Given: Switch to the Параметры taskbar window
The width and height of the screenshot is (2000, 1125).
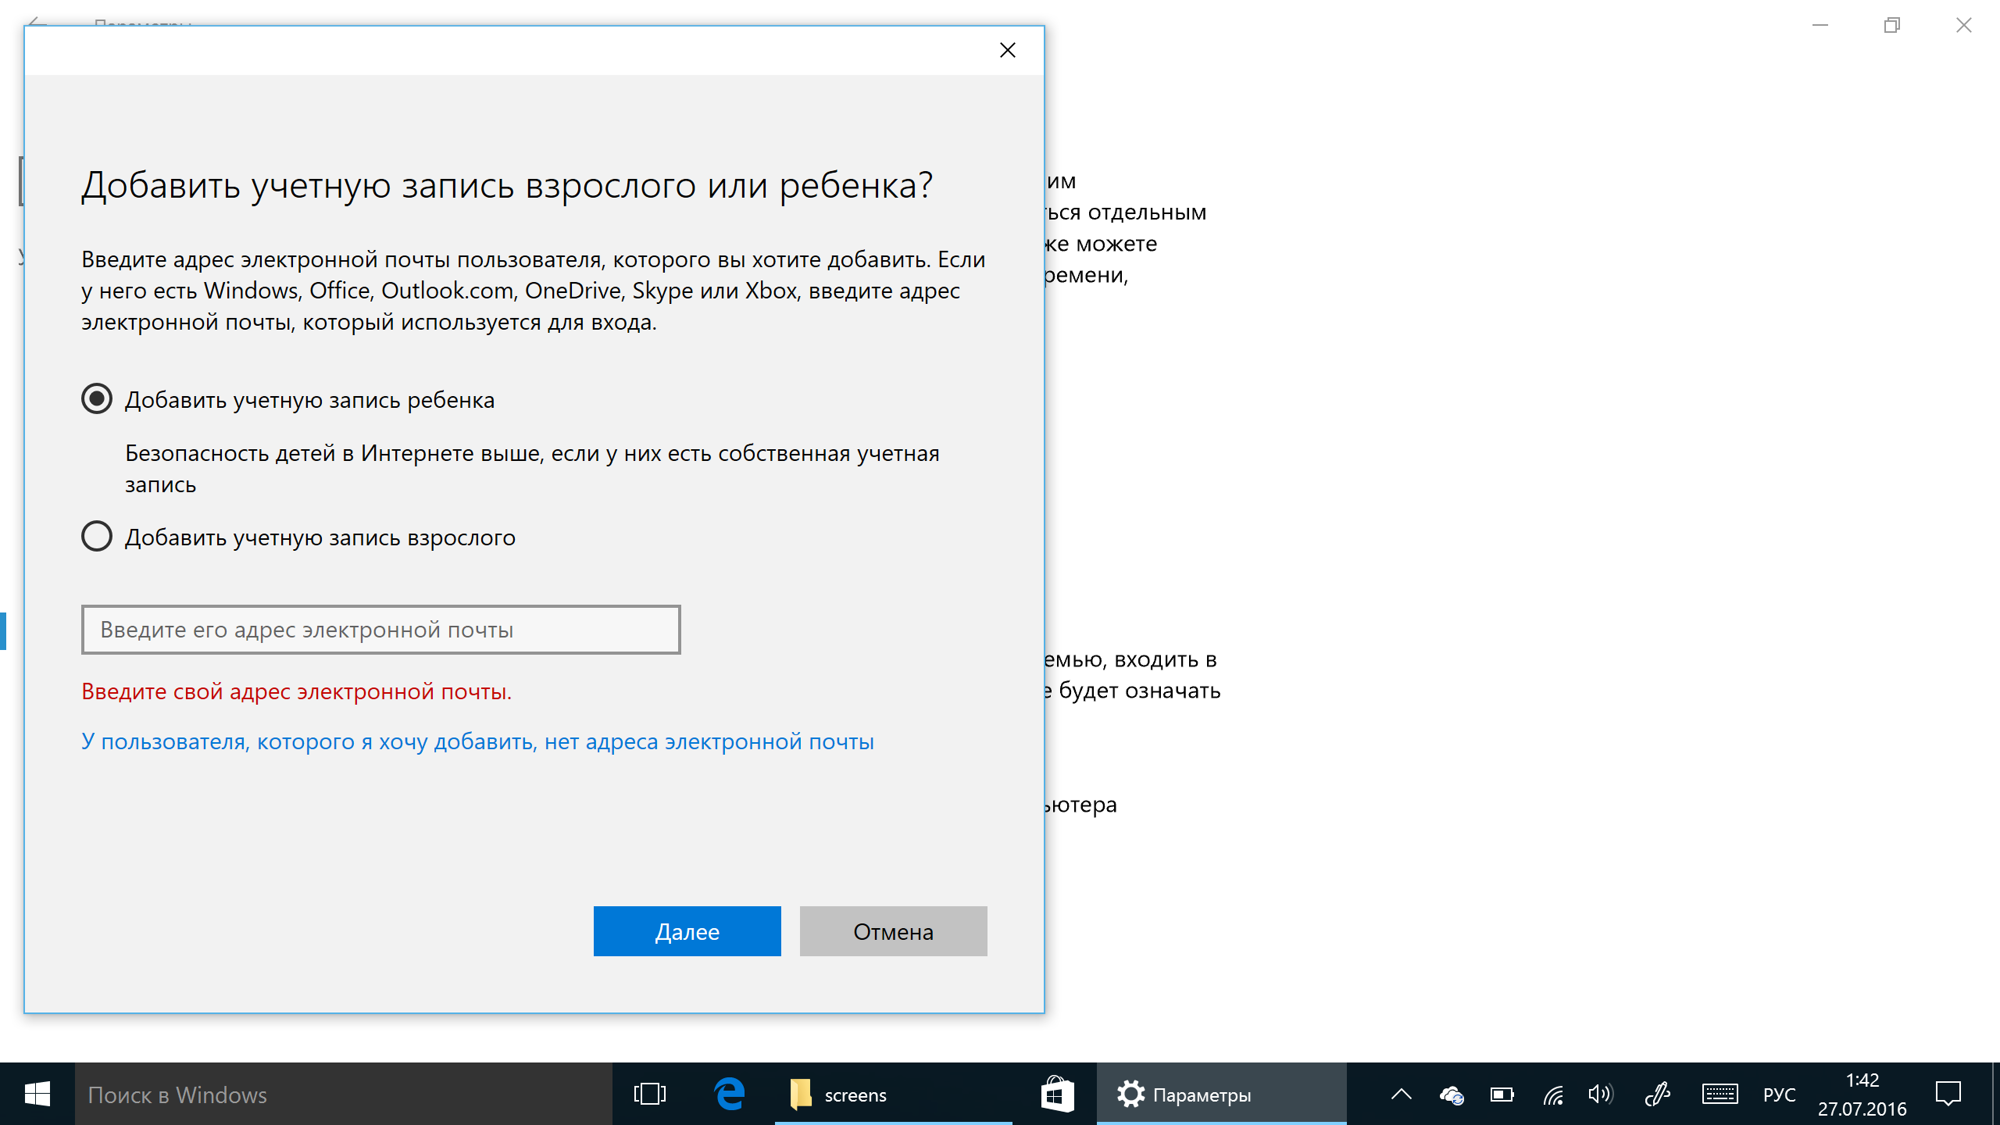Looking at the screenshot, I should click(x=1221, y=1094).
